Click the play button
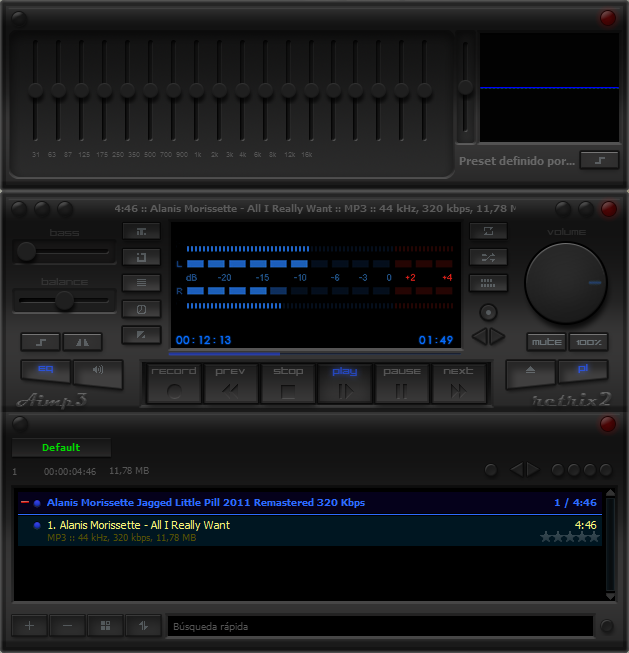This screenshot has width=629, height=653. pyautogui.click(x=344, y=384)
